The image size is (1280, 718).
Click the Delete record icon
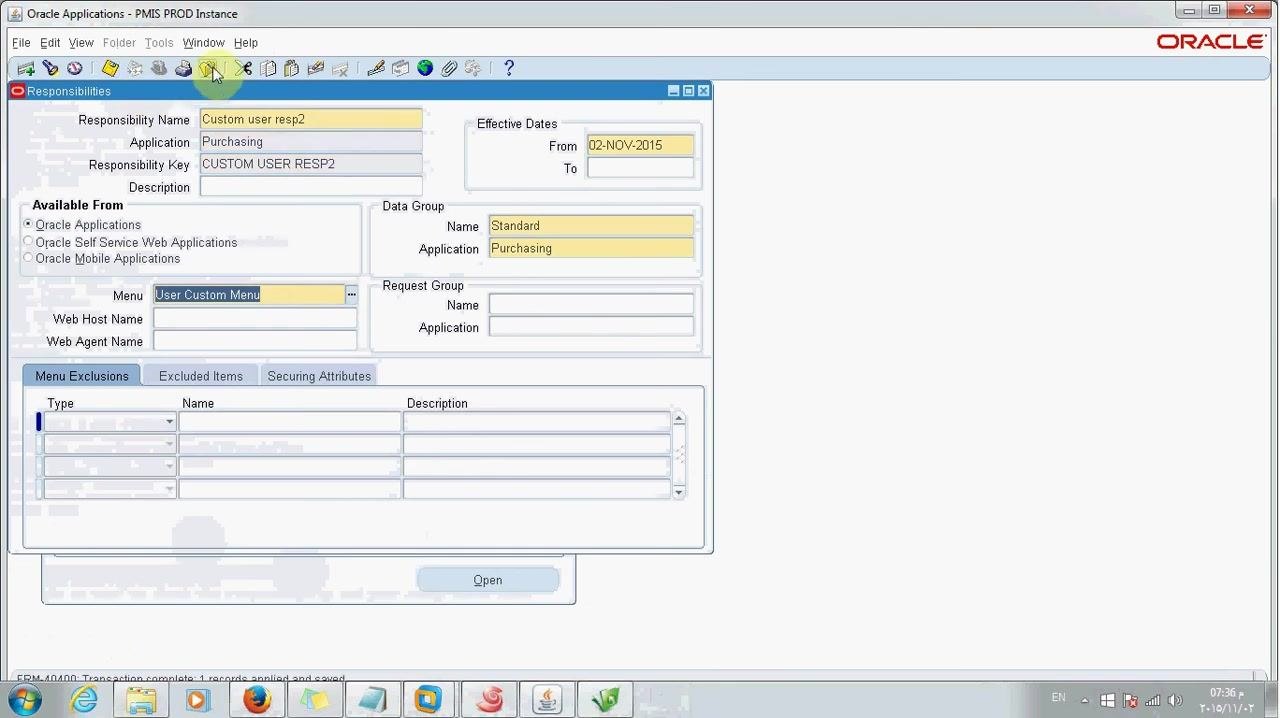pyautogui.click(x=340, y=68)
